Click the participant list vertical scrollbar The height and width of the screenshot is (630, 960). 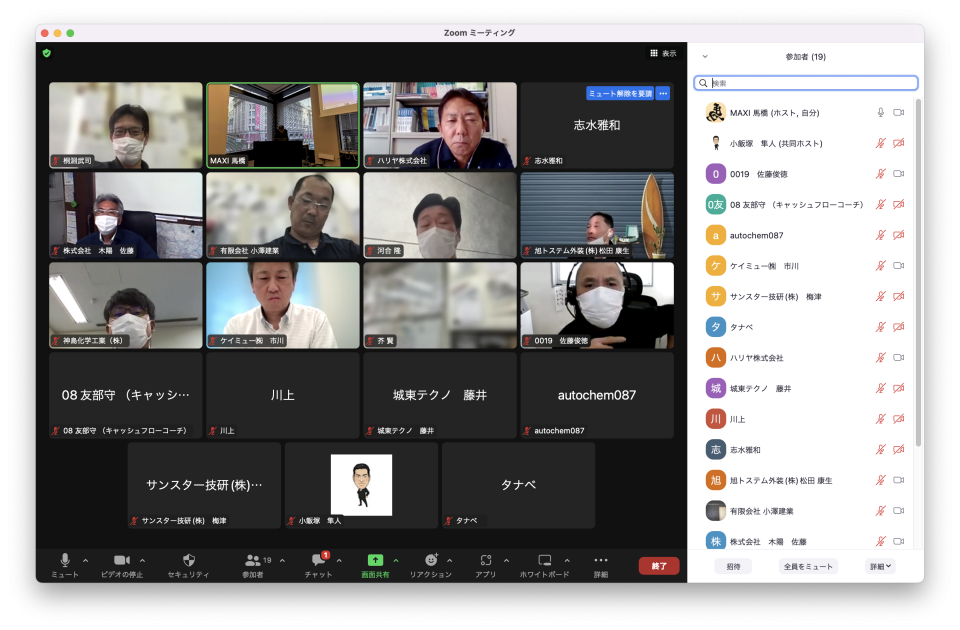click(918, 270)
